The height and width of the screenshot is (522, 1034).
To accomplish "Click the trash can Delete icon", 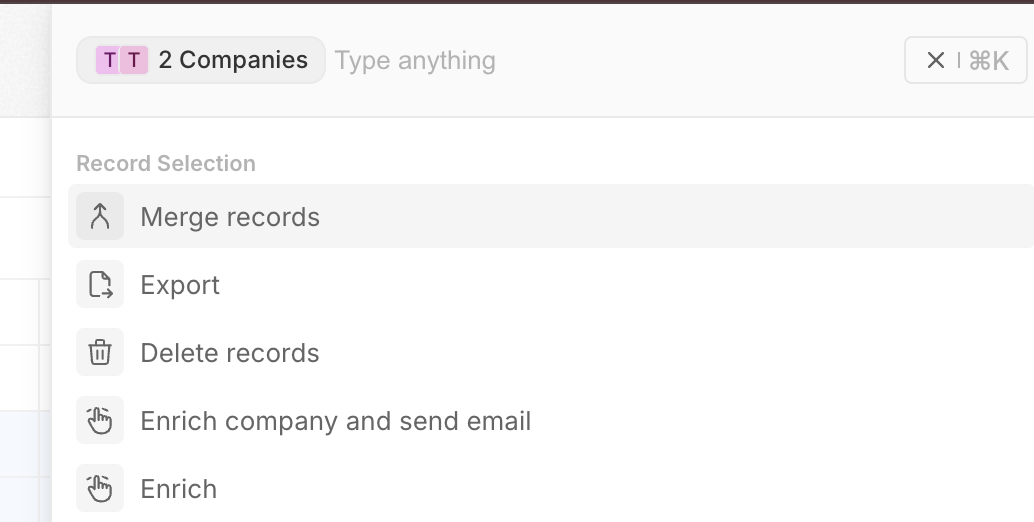I will click(x=100, y=353).
